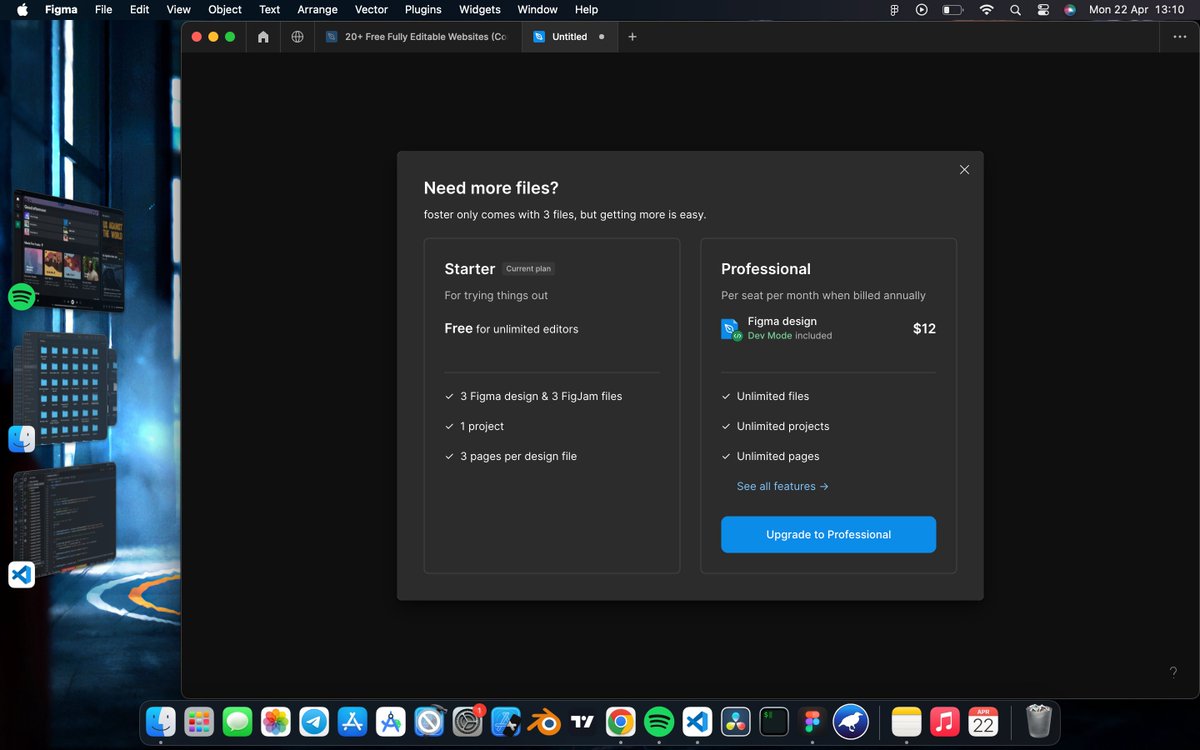Select the Untitled file tab
The width and height of the screenshot is (1200, 750).
pyautogui.click(x=568, y=36)
